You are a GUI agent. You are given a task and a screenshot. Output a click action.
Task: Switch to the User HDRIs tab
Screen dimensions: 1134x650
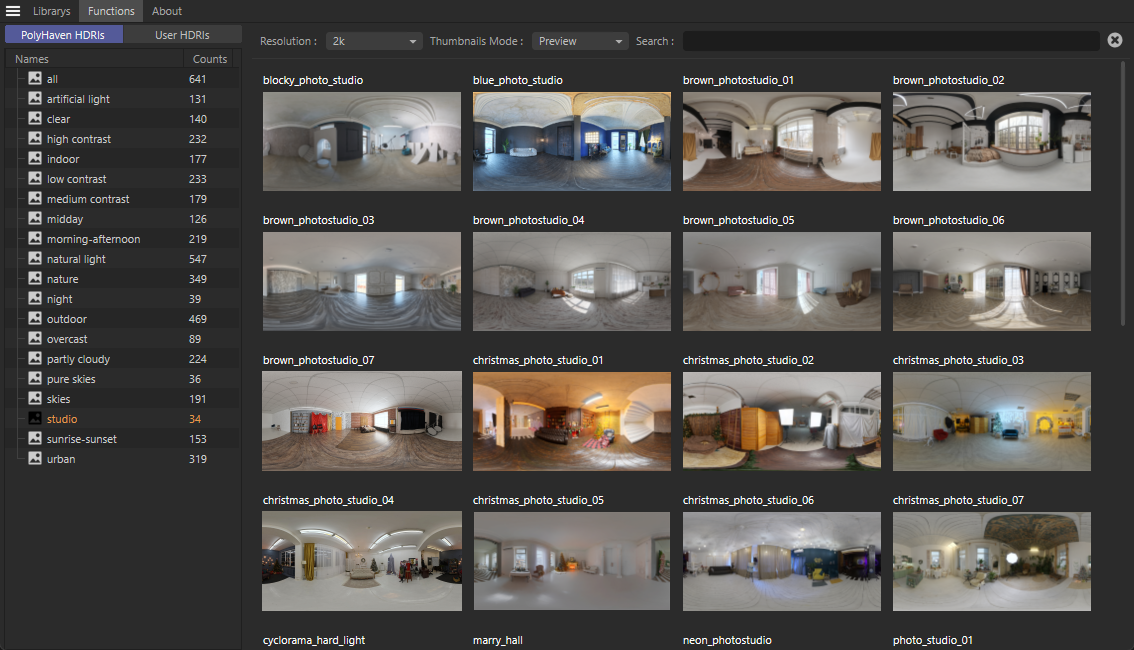182,35
